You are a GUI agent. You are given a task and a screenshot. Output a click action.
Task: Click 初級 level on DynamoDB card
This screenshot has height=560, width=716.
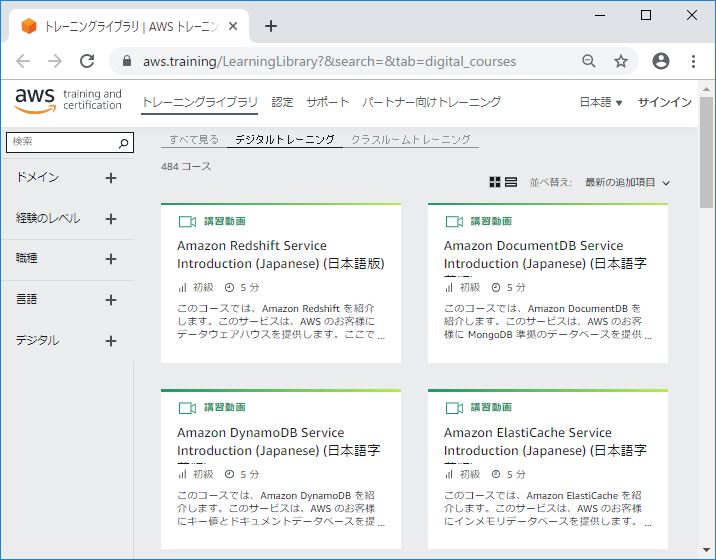coord(203,475)
